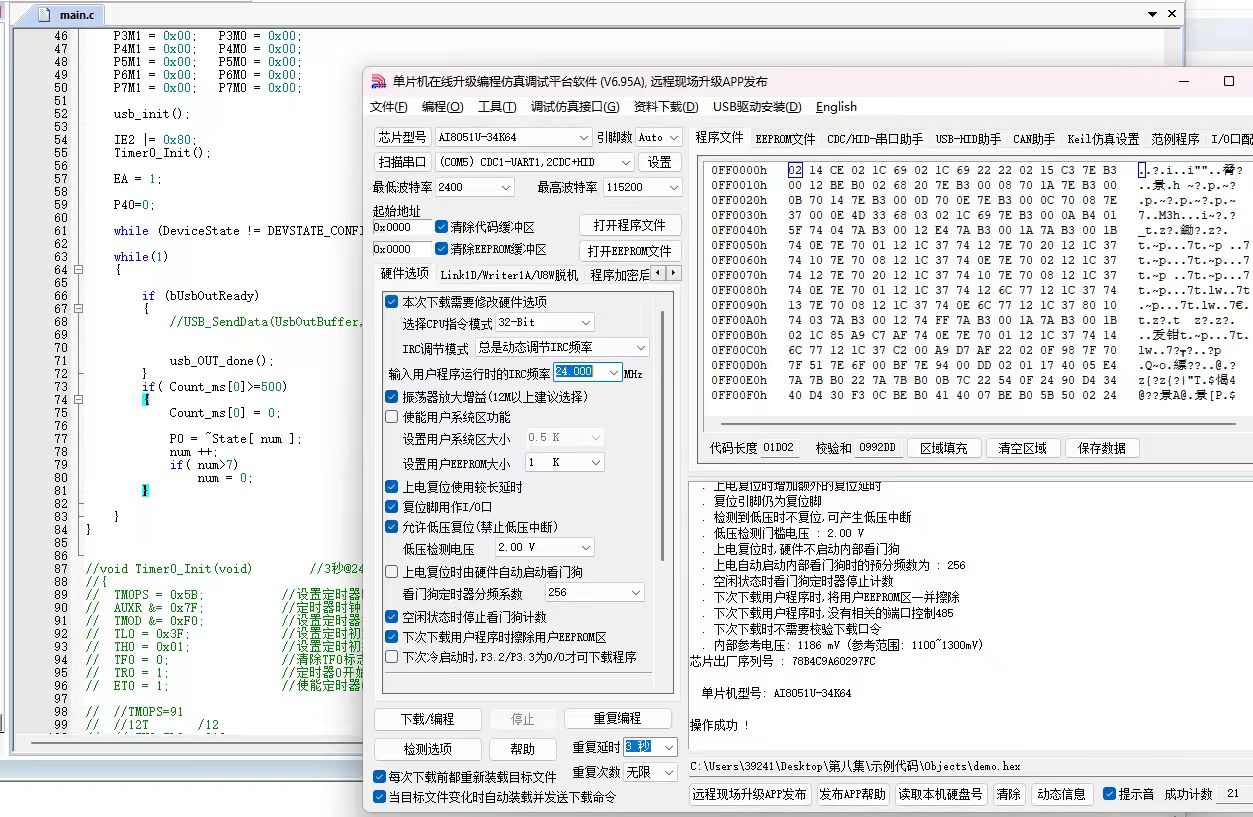Viewport: 1253px width, 817px height.
Task: Switch to CAN助手 tab
Action: [x=1034, y=139]
